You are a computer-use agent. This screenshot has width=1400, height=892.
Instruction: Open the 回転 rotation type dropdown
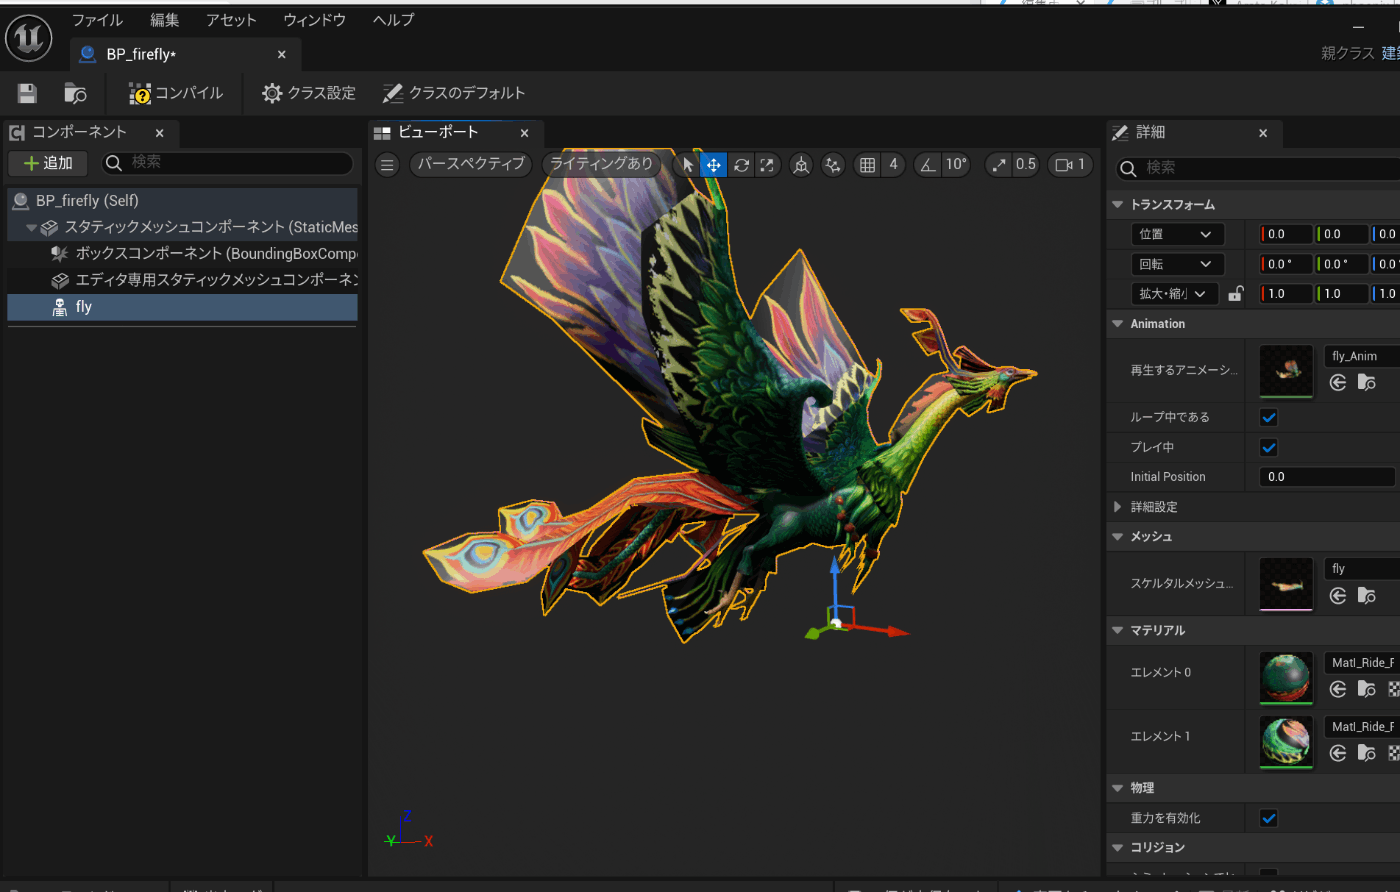pyautogui.click(x=1178, y=264)
